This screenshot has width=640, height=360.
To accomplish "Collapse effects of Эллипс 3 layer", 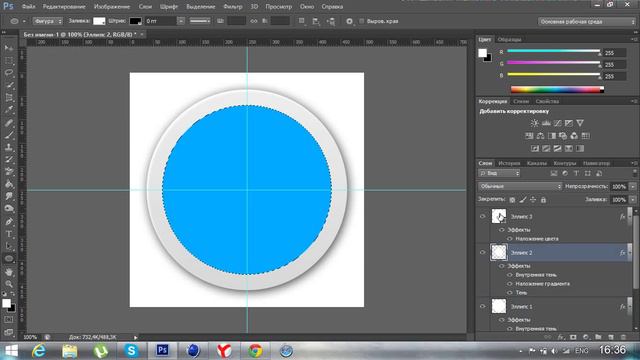I will coord(629,217).
